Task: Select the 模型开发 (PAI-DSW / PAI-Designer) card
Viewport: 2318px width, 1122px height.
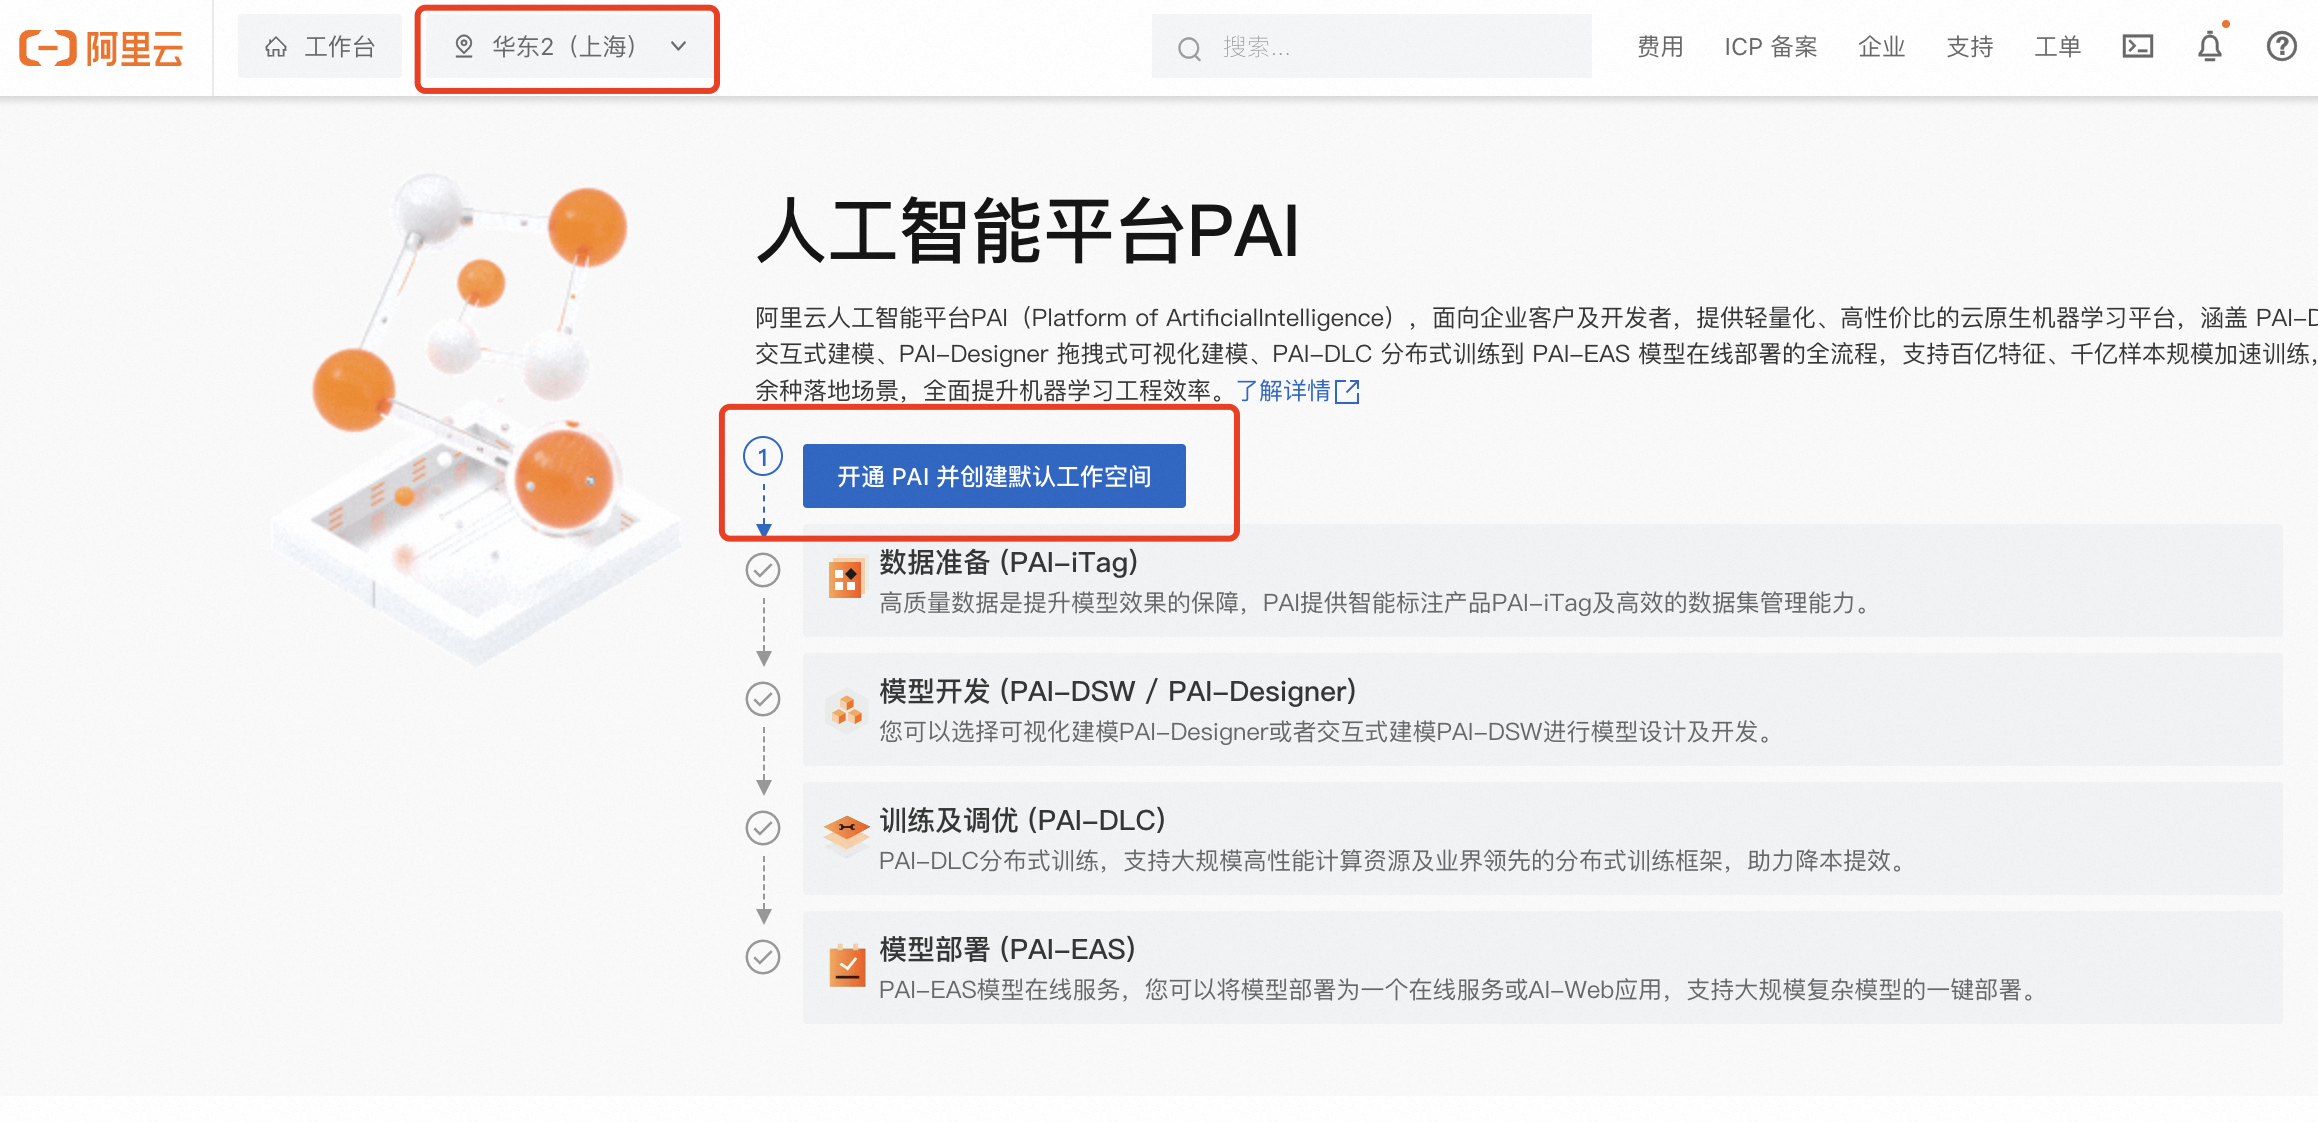Action: coord(1542,710)
